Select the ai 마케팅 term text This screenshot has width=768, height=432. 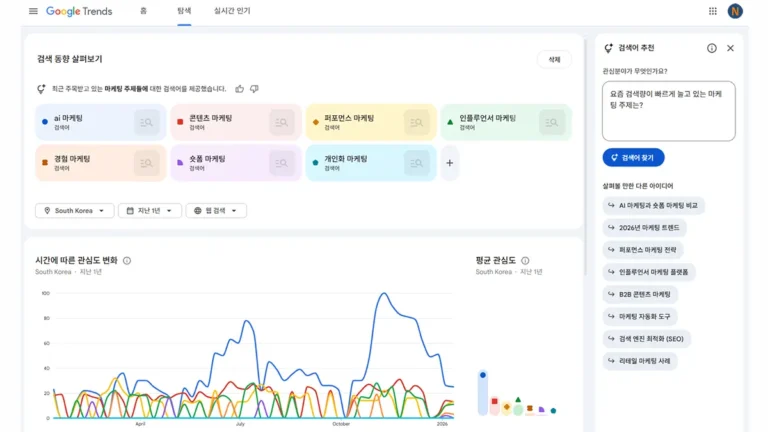[68, 118]
